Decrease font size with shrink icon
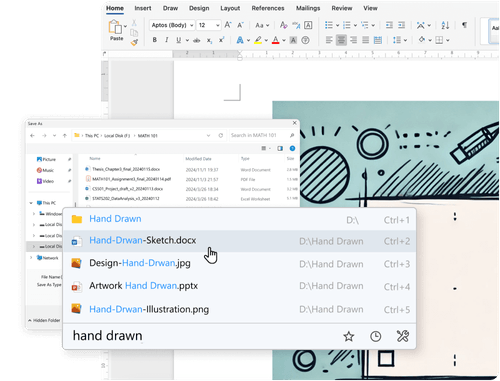 (240, 25)
